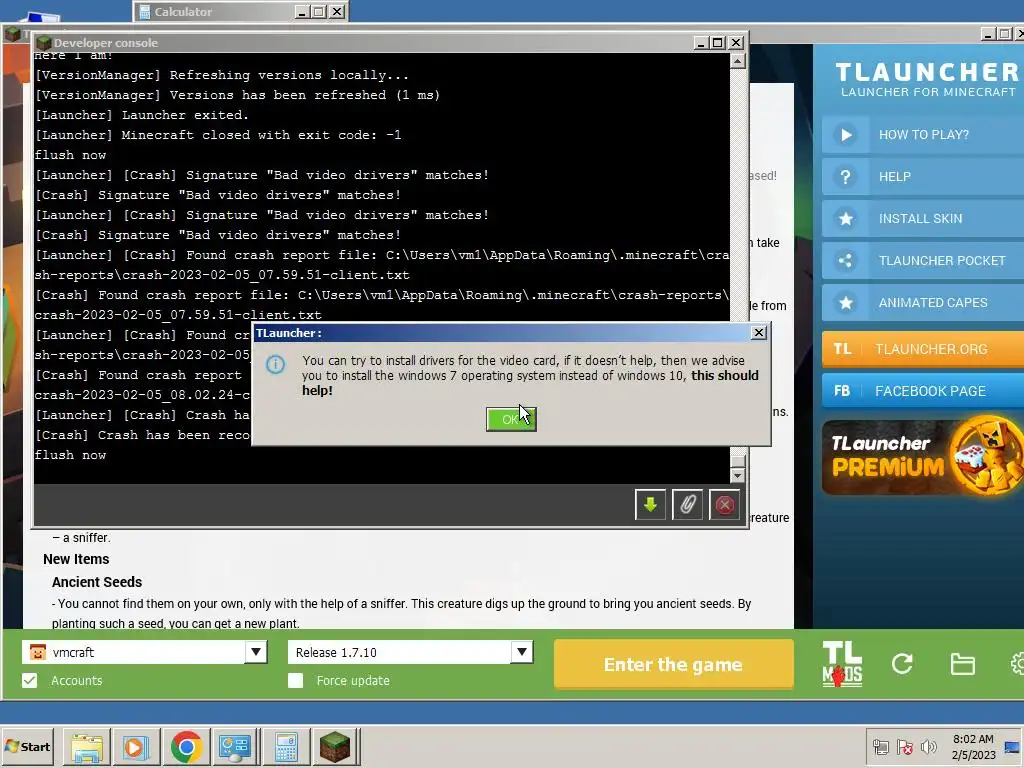Open ANIMATED CAPES item

pyautogui.click(x=923, y=302)
